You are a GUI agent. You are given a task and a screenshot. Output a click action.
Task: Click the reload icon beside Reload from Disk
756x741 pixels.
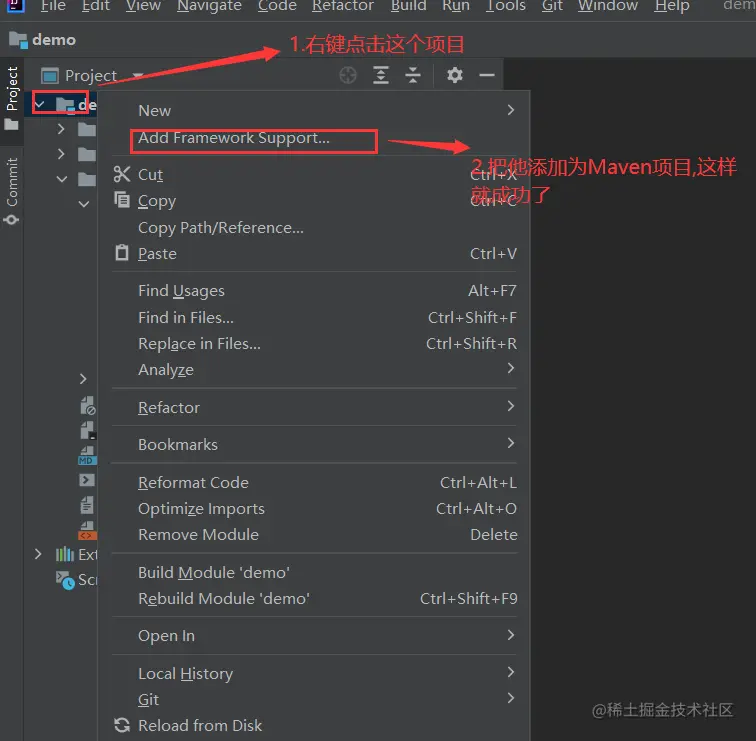tap(122, 725)
